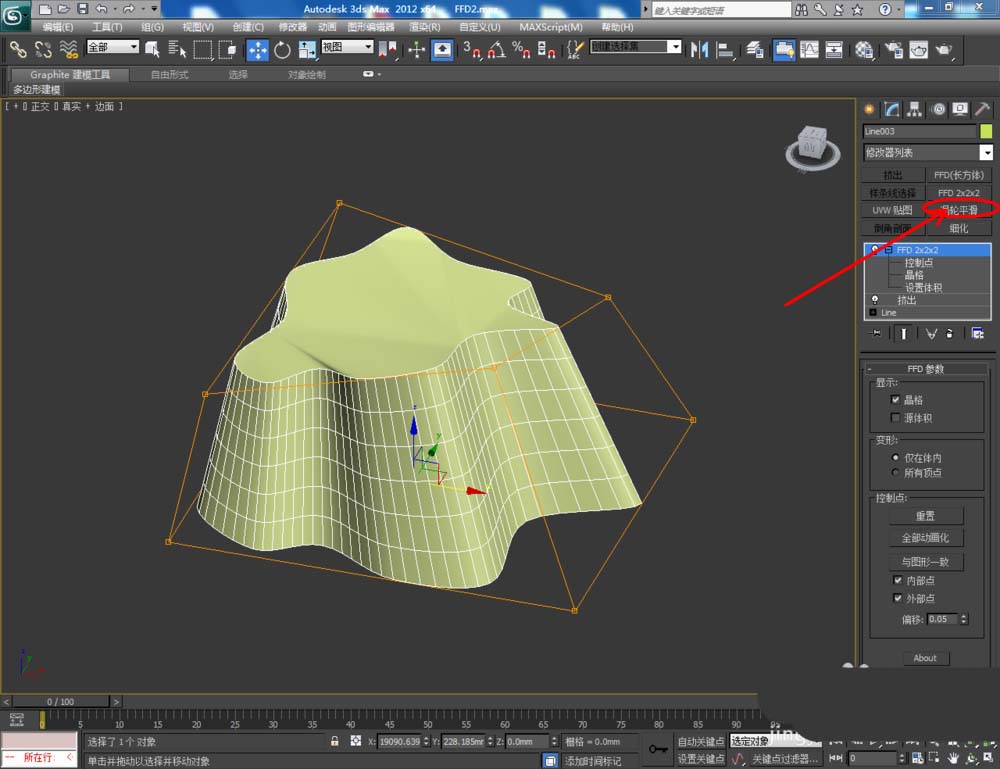Uncheck the 晶格 lattice checkbox
Image resolution: width=1000 pixels, height=769 pixels.
(x=896, y=399)
